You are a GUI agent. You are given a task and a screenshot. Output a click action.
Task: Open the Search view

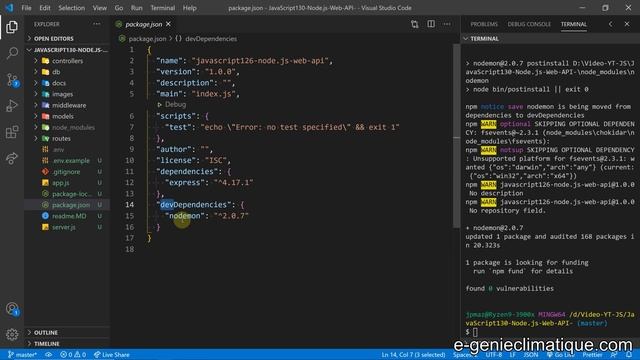(x=12, y=53)
